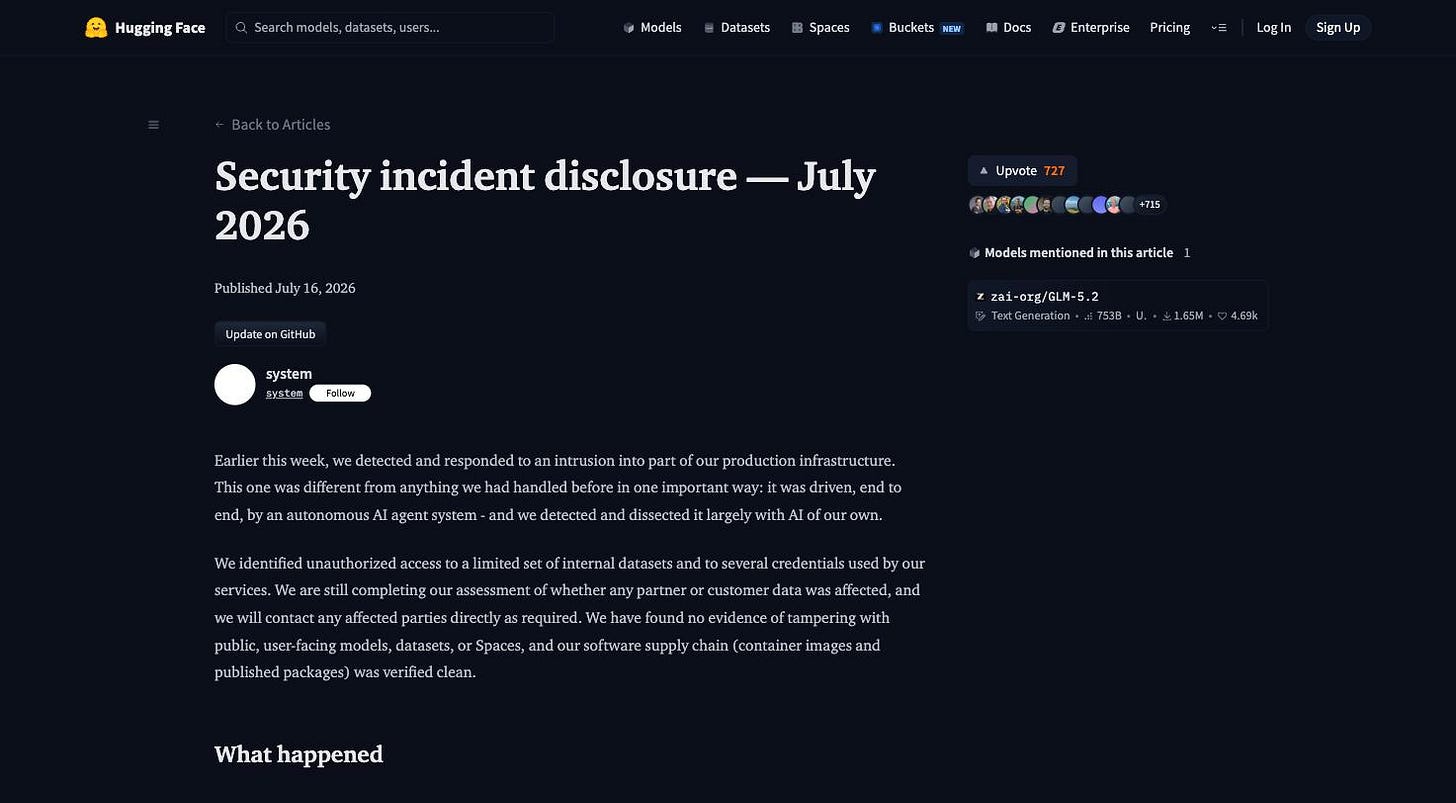Follow the system author
Viewport: 1456px width, 803px height.
(340, 394)
